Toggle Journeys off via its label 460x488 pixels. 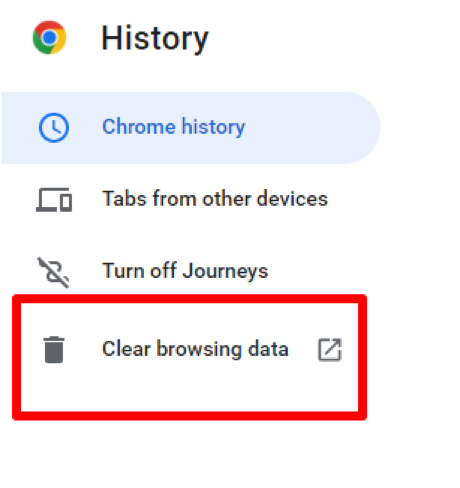[185, 271]
